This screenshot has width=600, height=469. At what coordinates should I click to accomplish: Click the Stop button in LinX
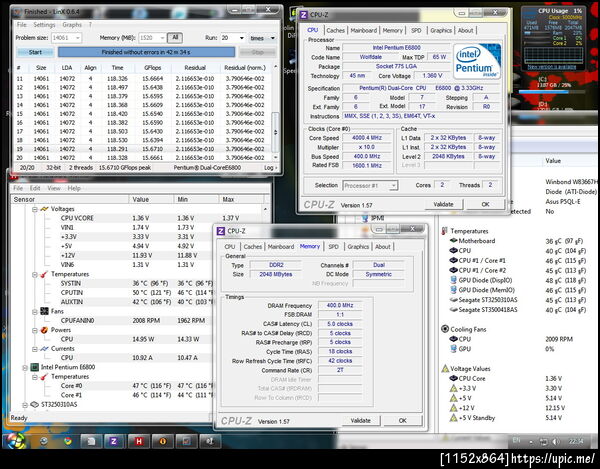point(257,52)
